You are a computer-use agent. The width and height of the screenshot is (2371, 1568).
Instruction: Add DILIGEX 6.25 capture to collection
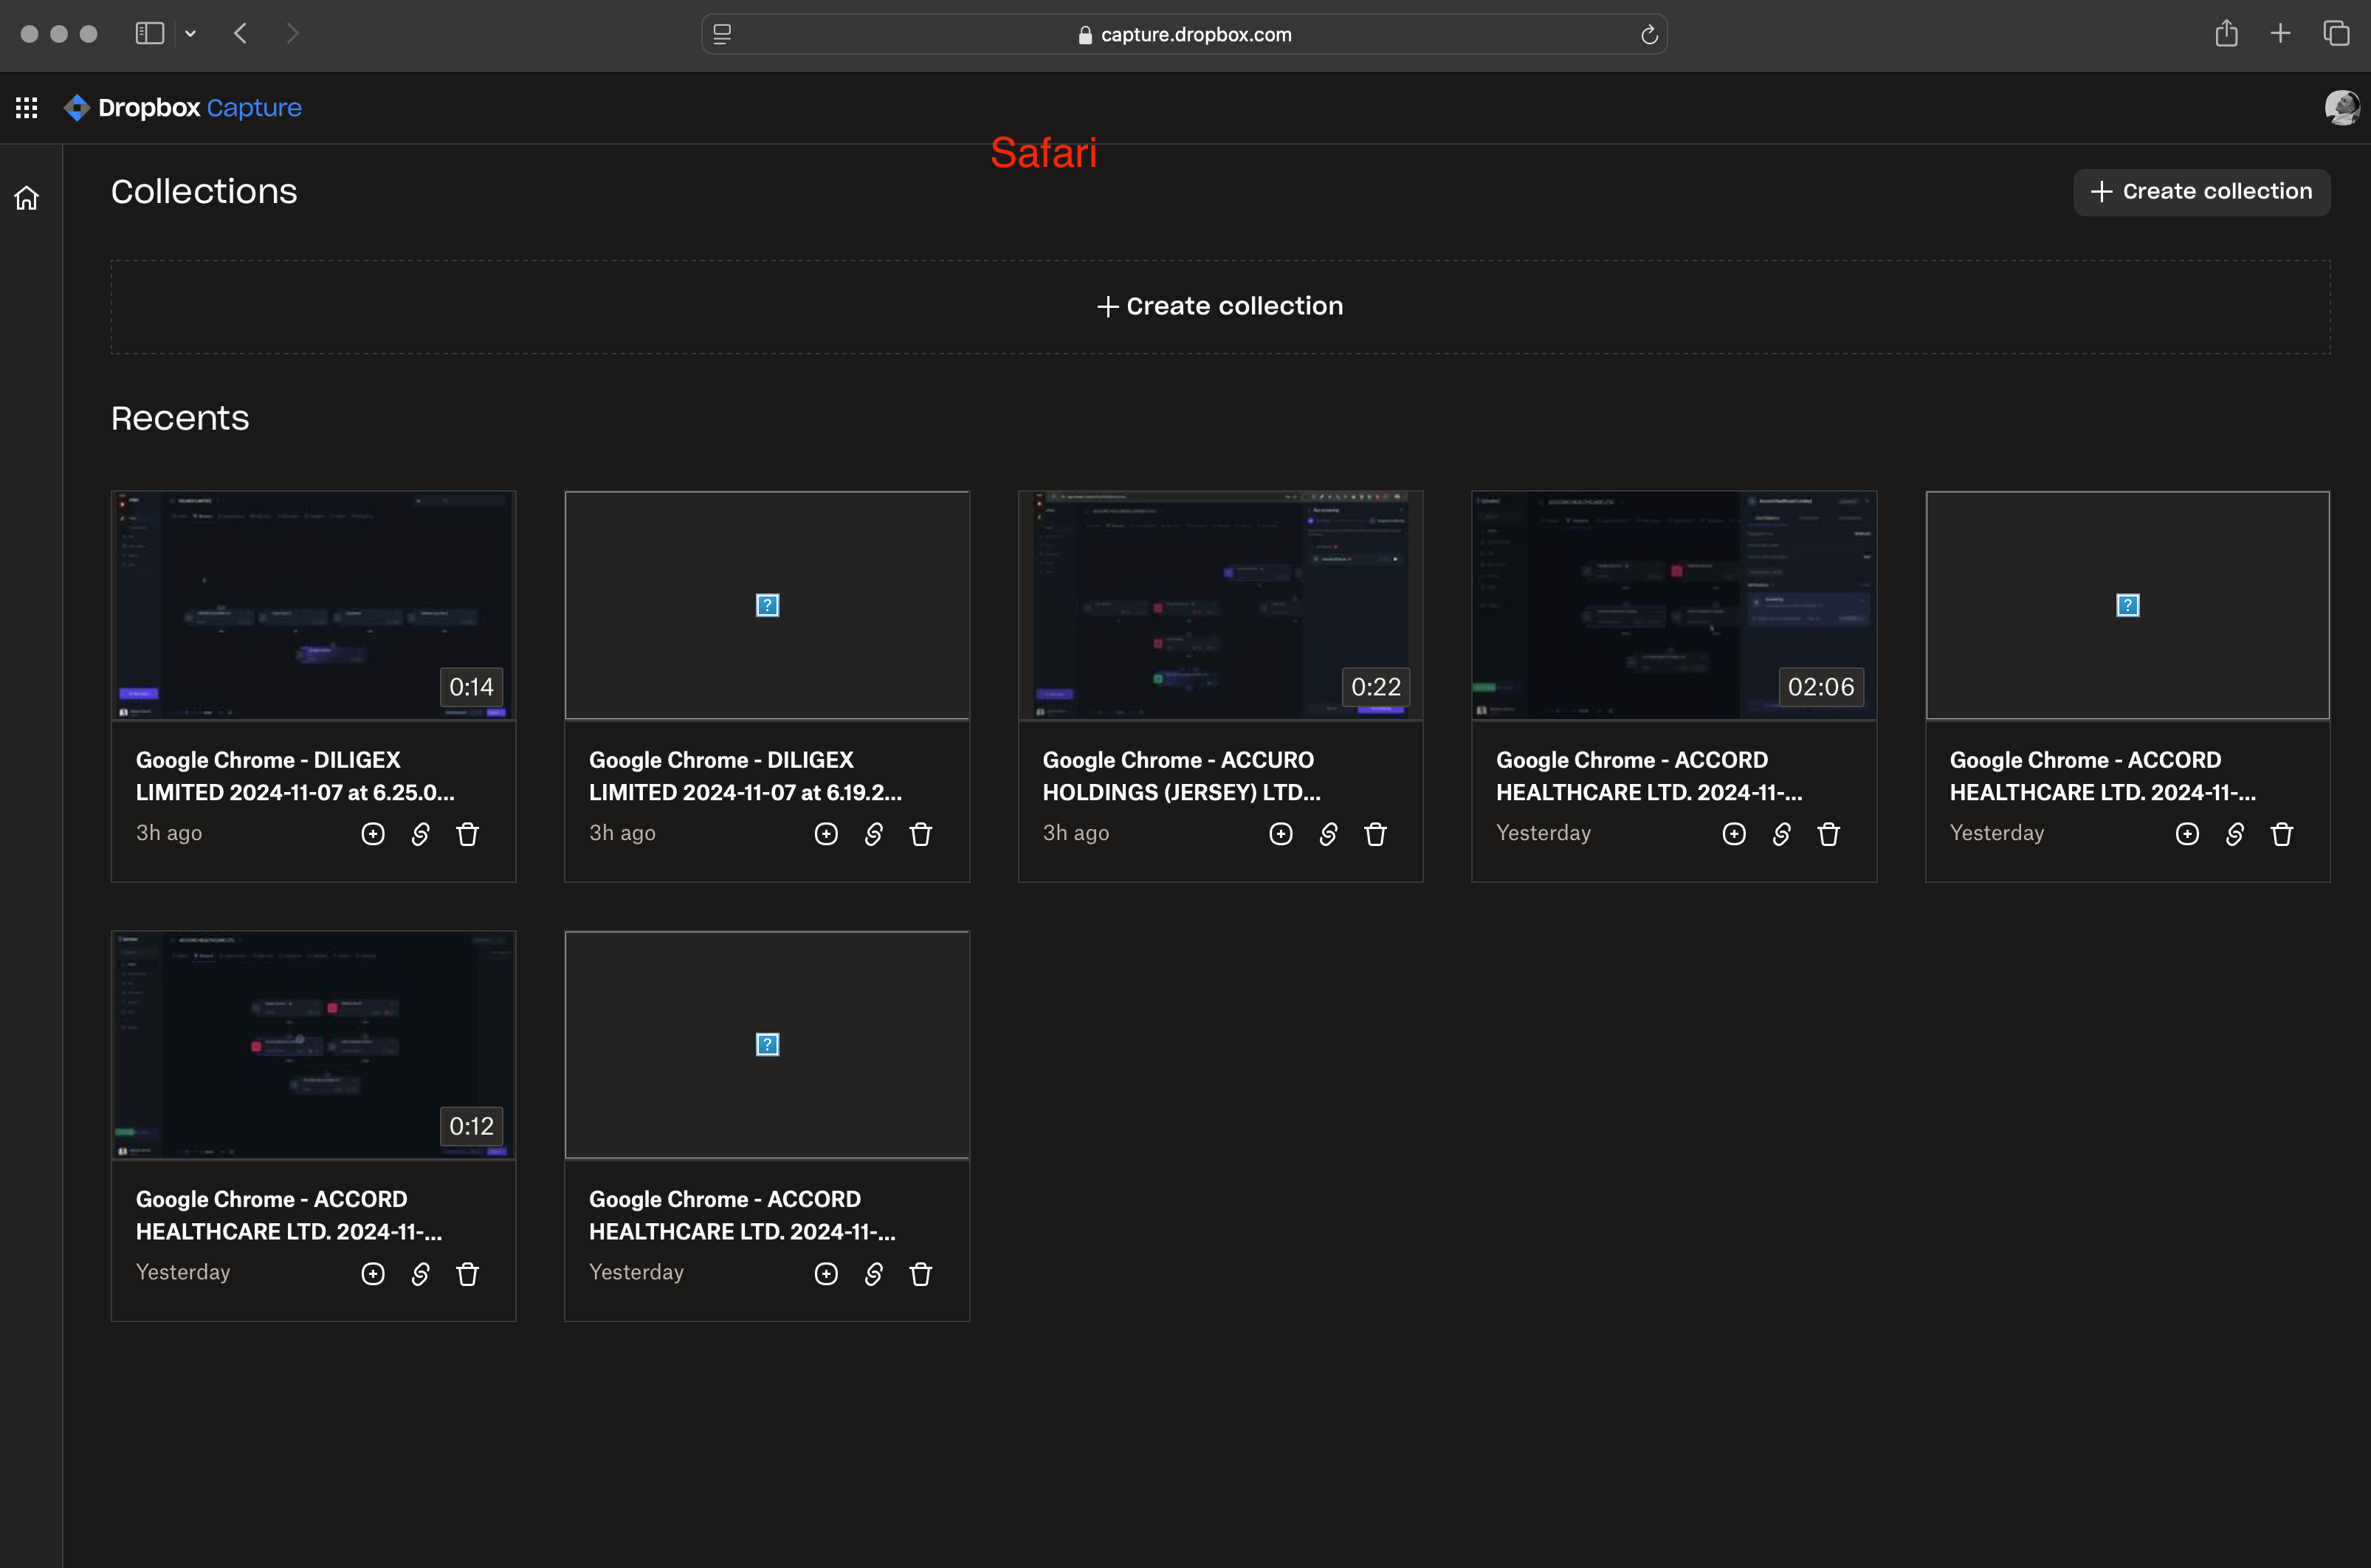tap(373, 834)
